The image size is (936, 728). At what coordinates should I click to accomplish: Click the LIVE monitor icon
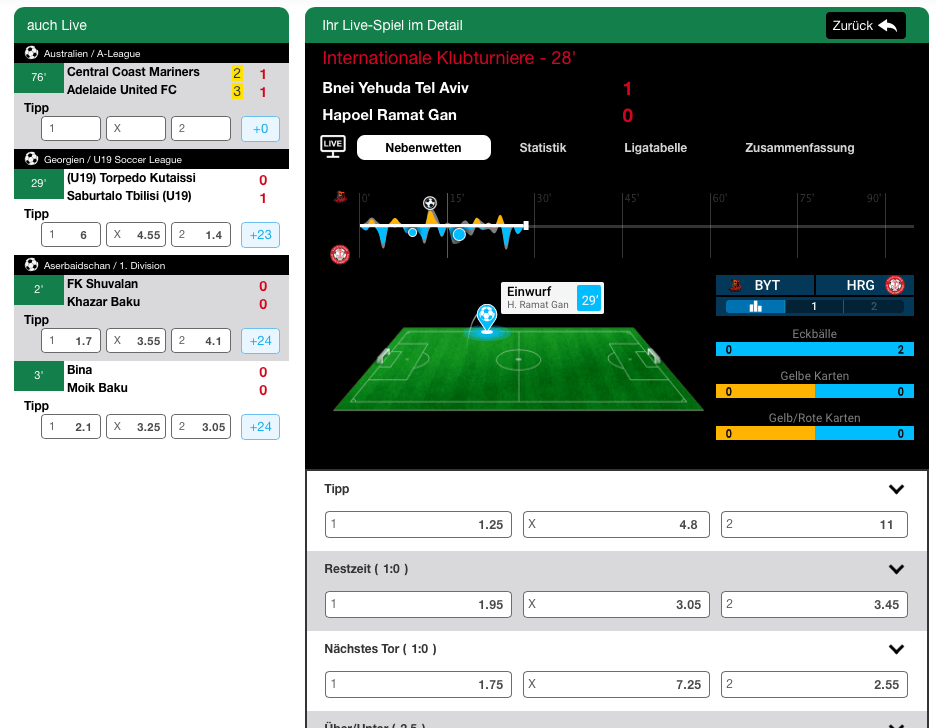[x=332, y=147]
